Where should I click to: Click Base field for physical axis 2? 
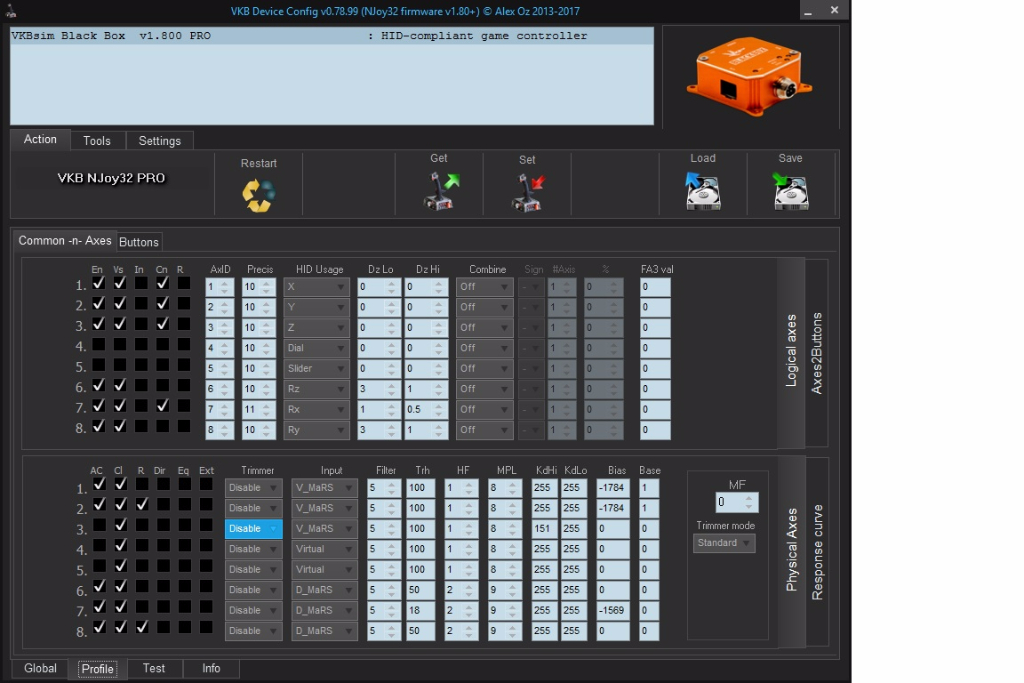(648, 508)
